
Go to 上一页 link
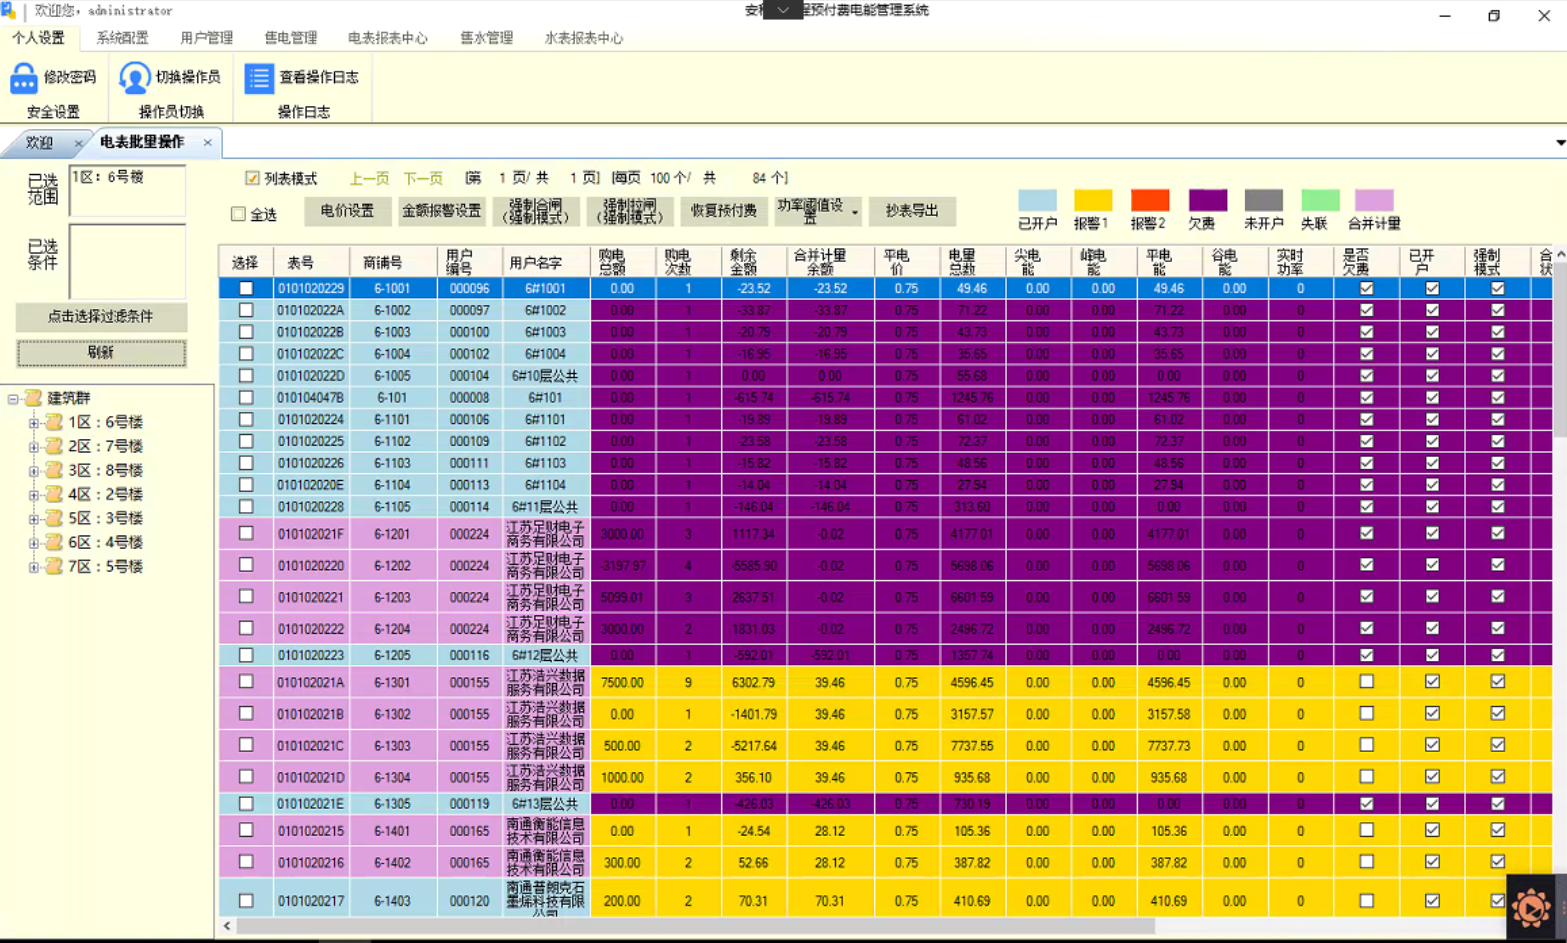(x=369, y=178)
